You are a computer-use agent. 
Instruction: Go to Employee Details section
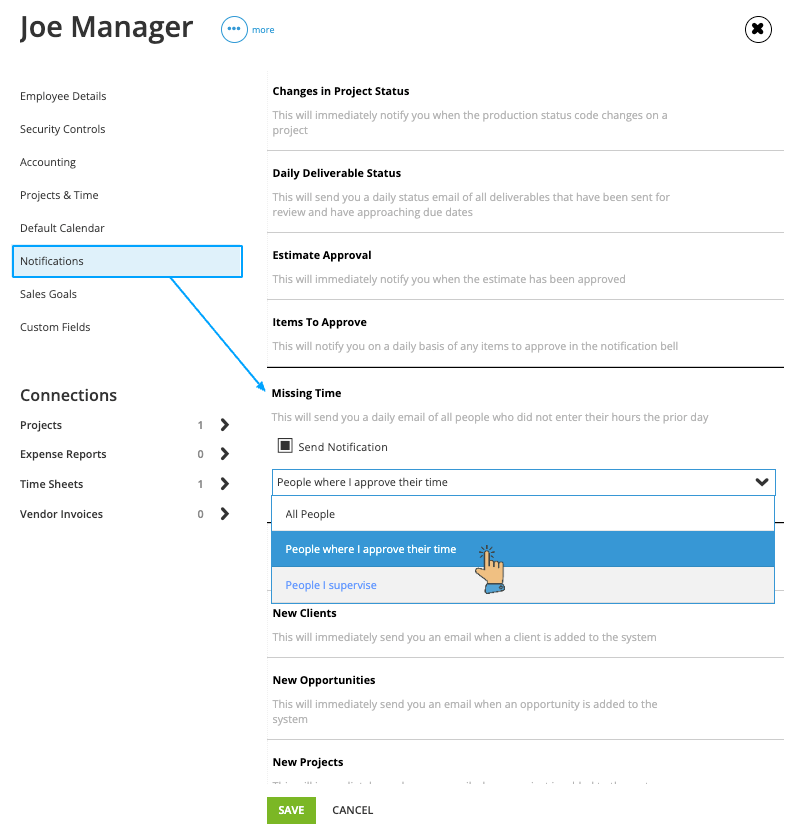63,96
